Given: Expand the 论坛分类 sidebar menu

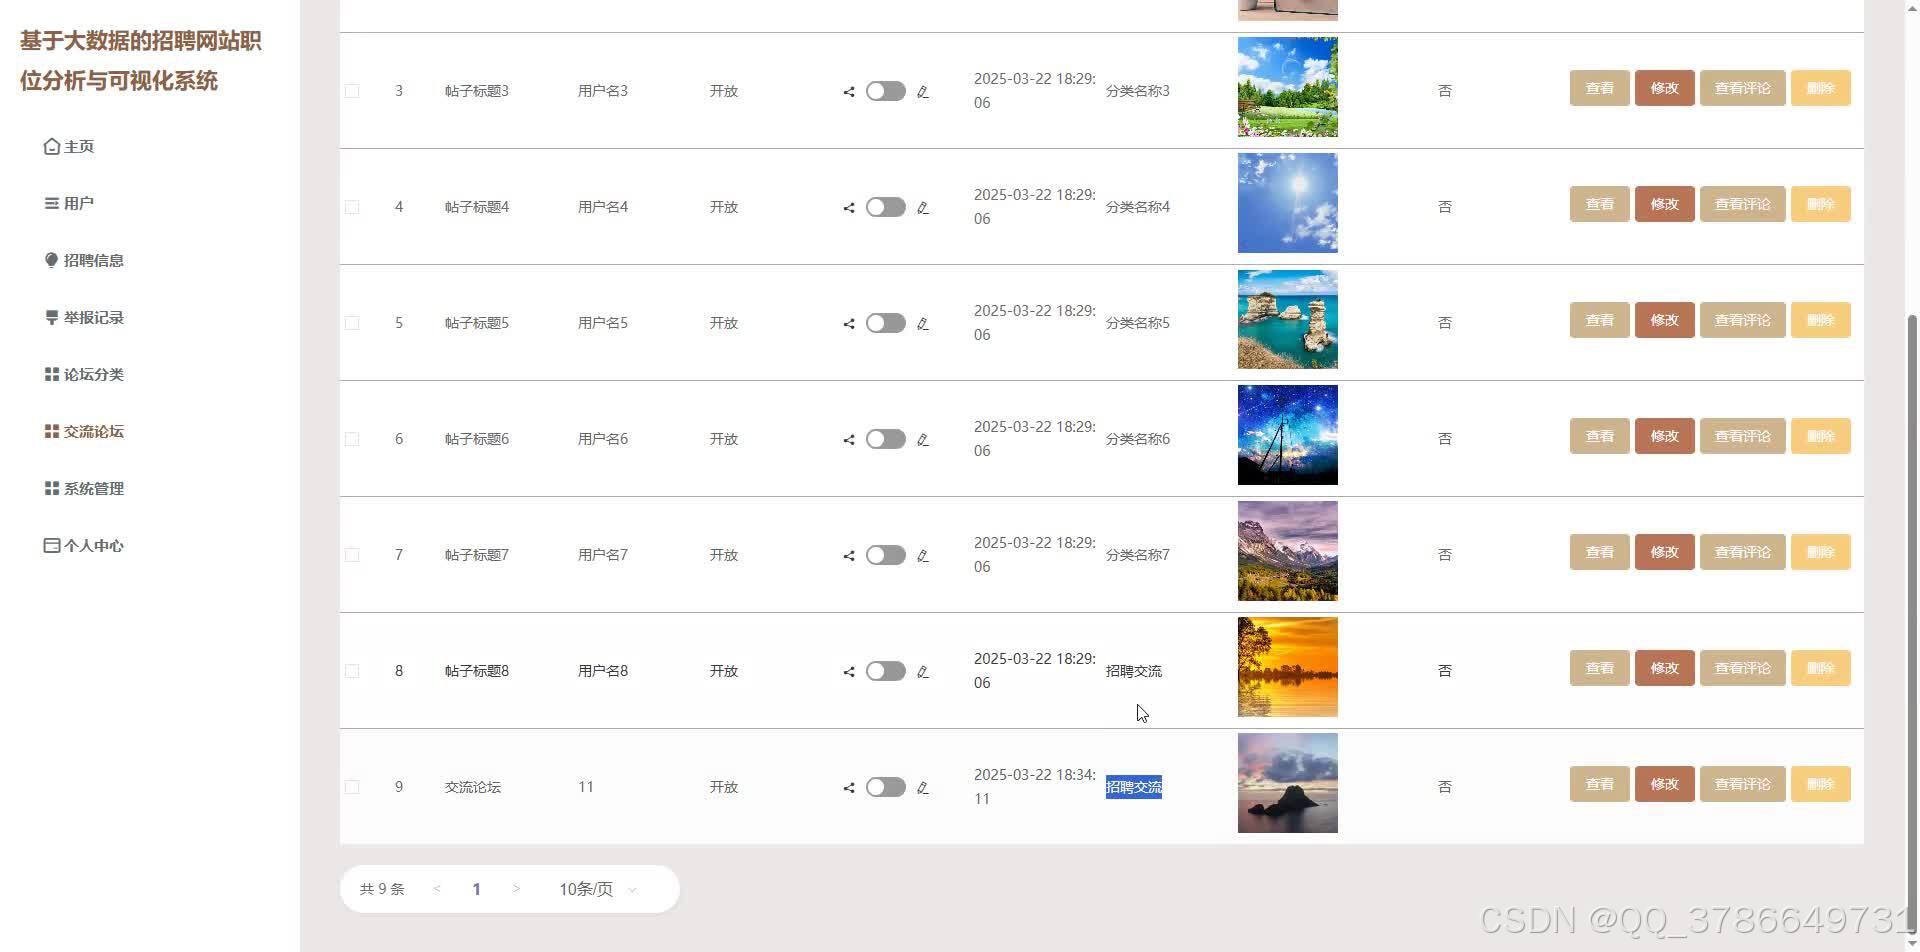Looking at the screenshot, I should 84,374.
